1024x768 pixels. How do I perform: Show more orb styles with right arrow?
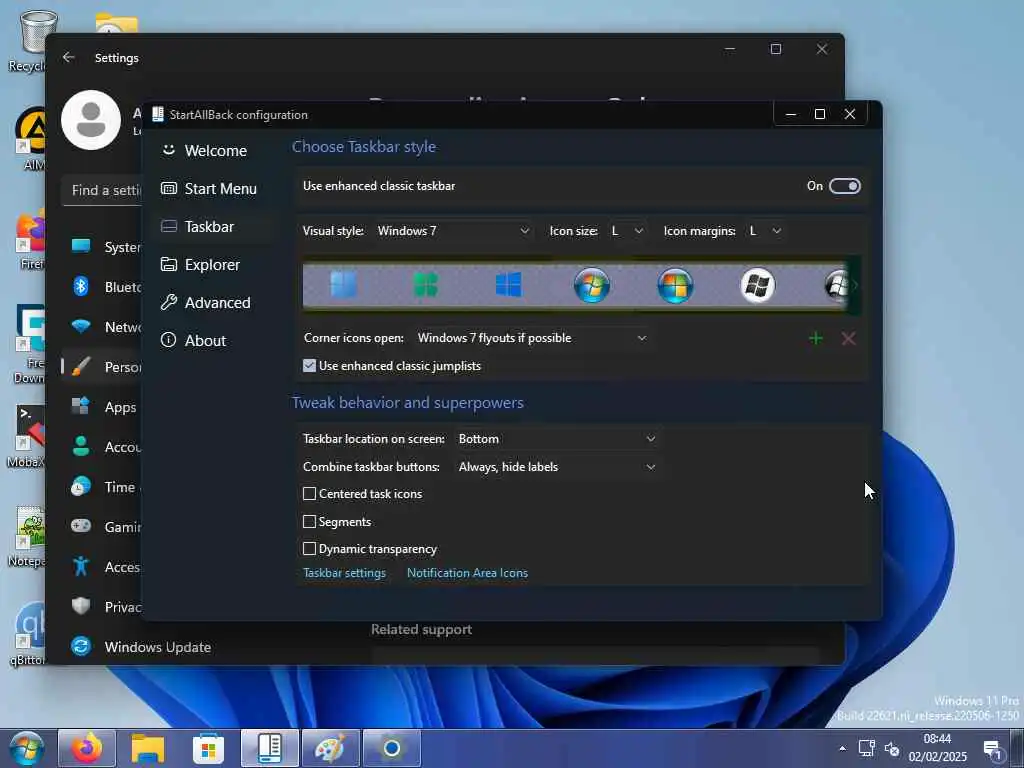tap(855, 285)
